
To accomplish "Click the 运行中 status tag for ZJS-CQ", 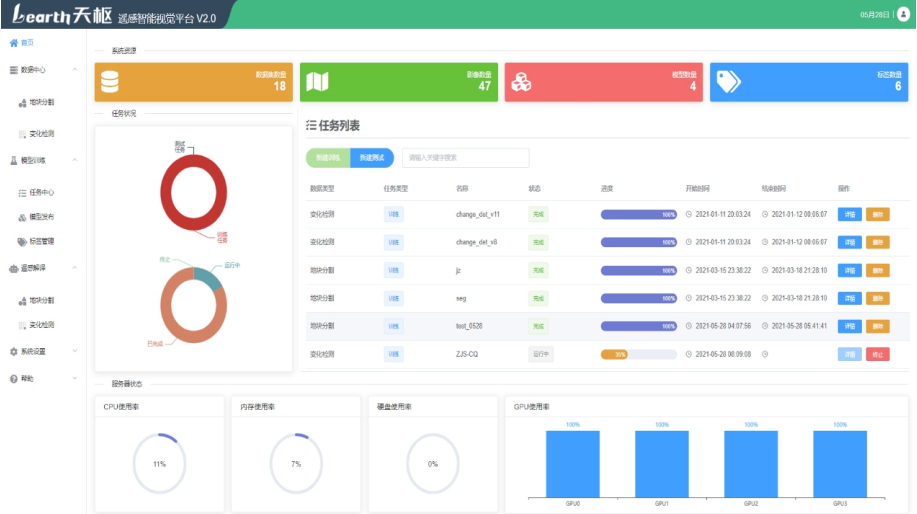I will click(x=540, y=354).
